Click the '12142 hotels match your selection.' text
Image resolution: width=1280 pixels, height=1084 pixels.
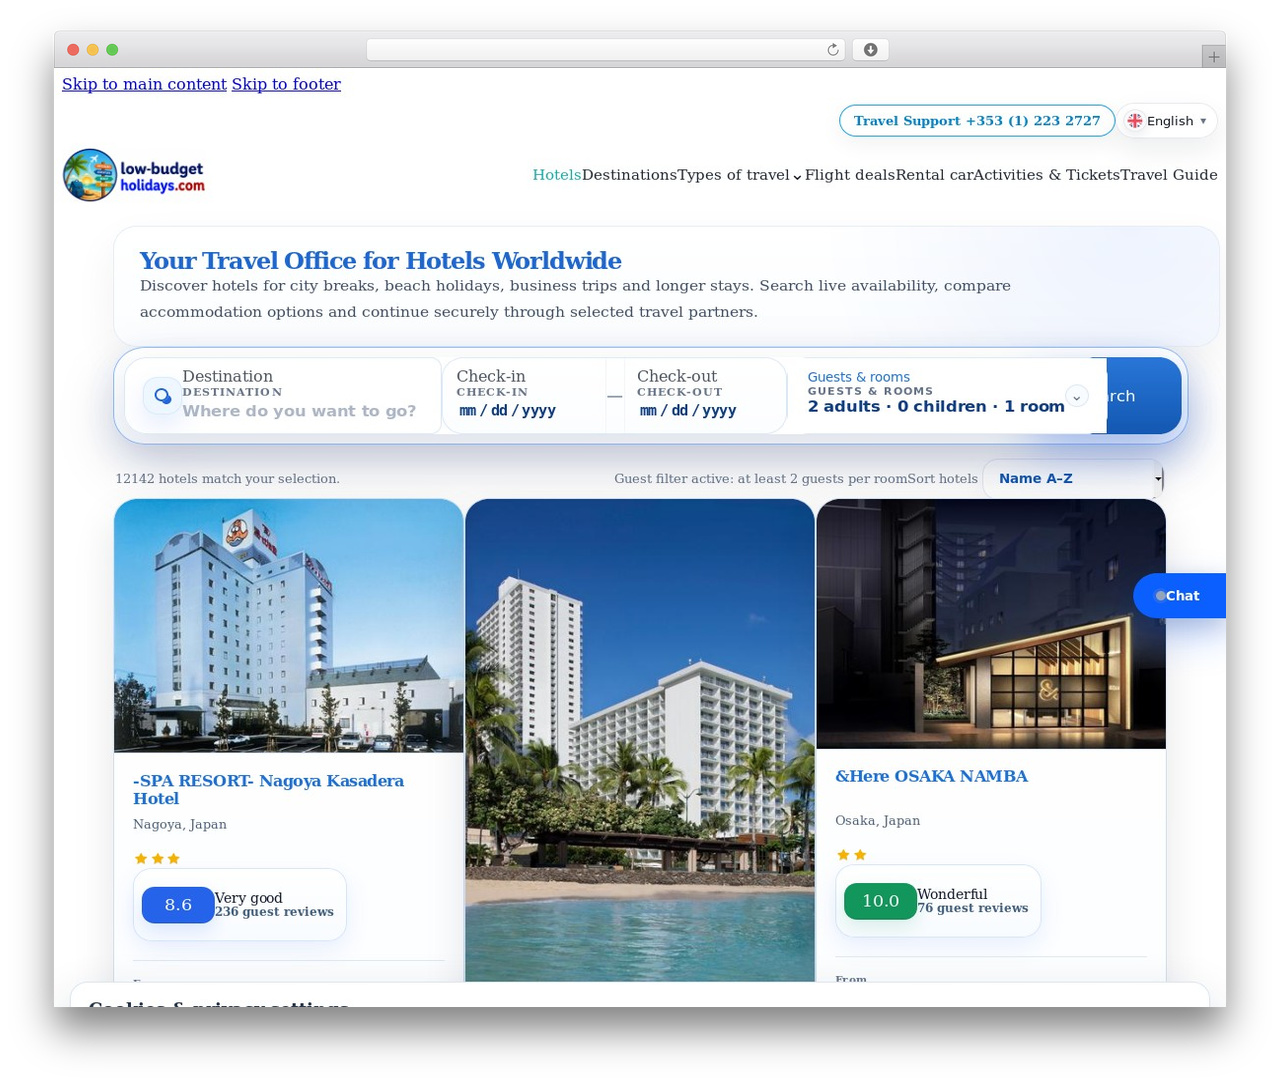[x=227, y=479]
